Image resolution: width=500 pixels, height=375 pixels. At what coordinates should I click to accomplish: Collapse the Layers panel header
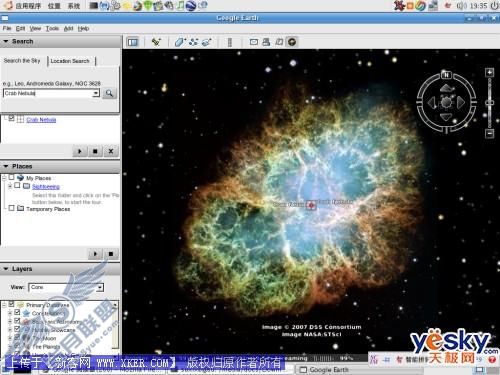point(60,269)
